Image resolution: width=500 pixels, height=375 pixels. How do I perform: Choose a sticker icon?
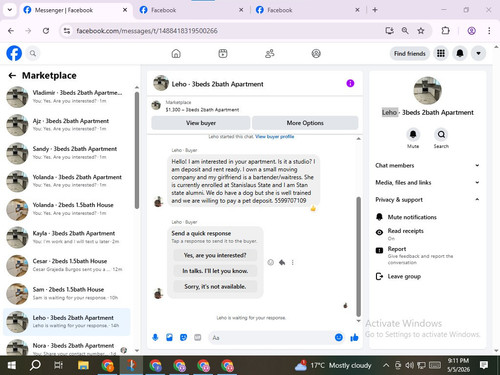[x=183, y=338]
